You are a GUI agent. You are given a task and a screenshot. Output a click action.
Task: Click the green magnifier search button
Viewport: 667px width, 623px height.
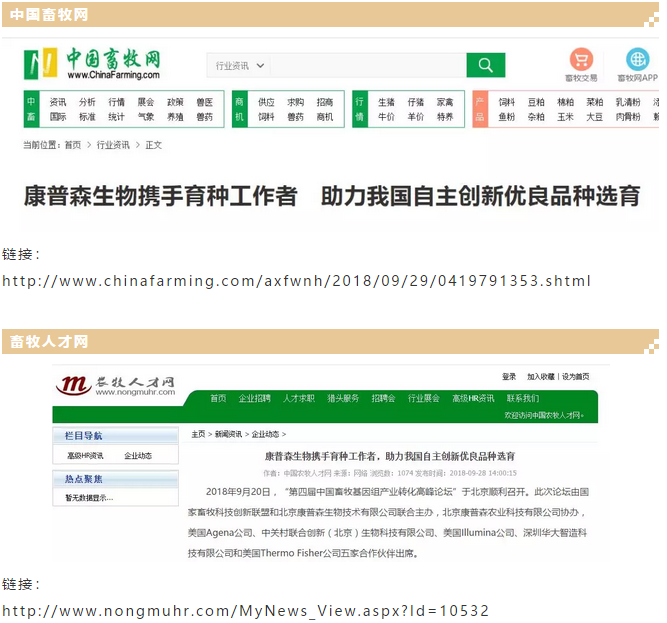click(x=485, y=65)
